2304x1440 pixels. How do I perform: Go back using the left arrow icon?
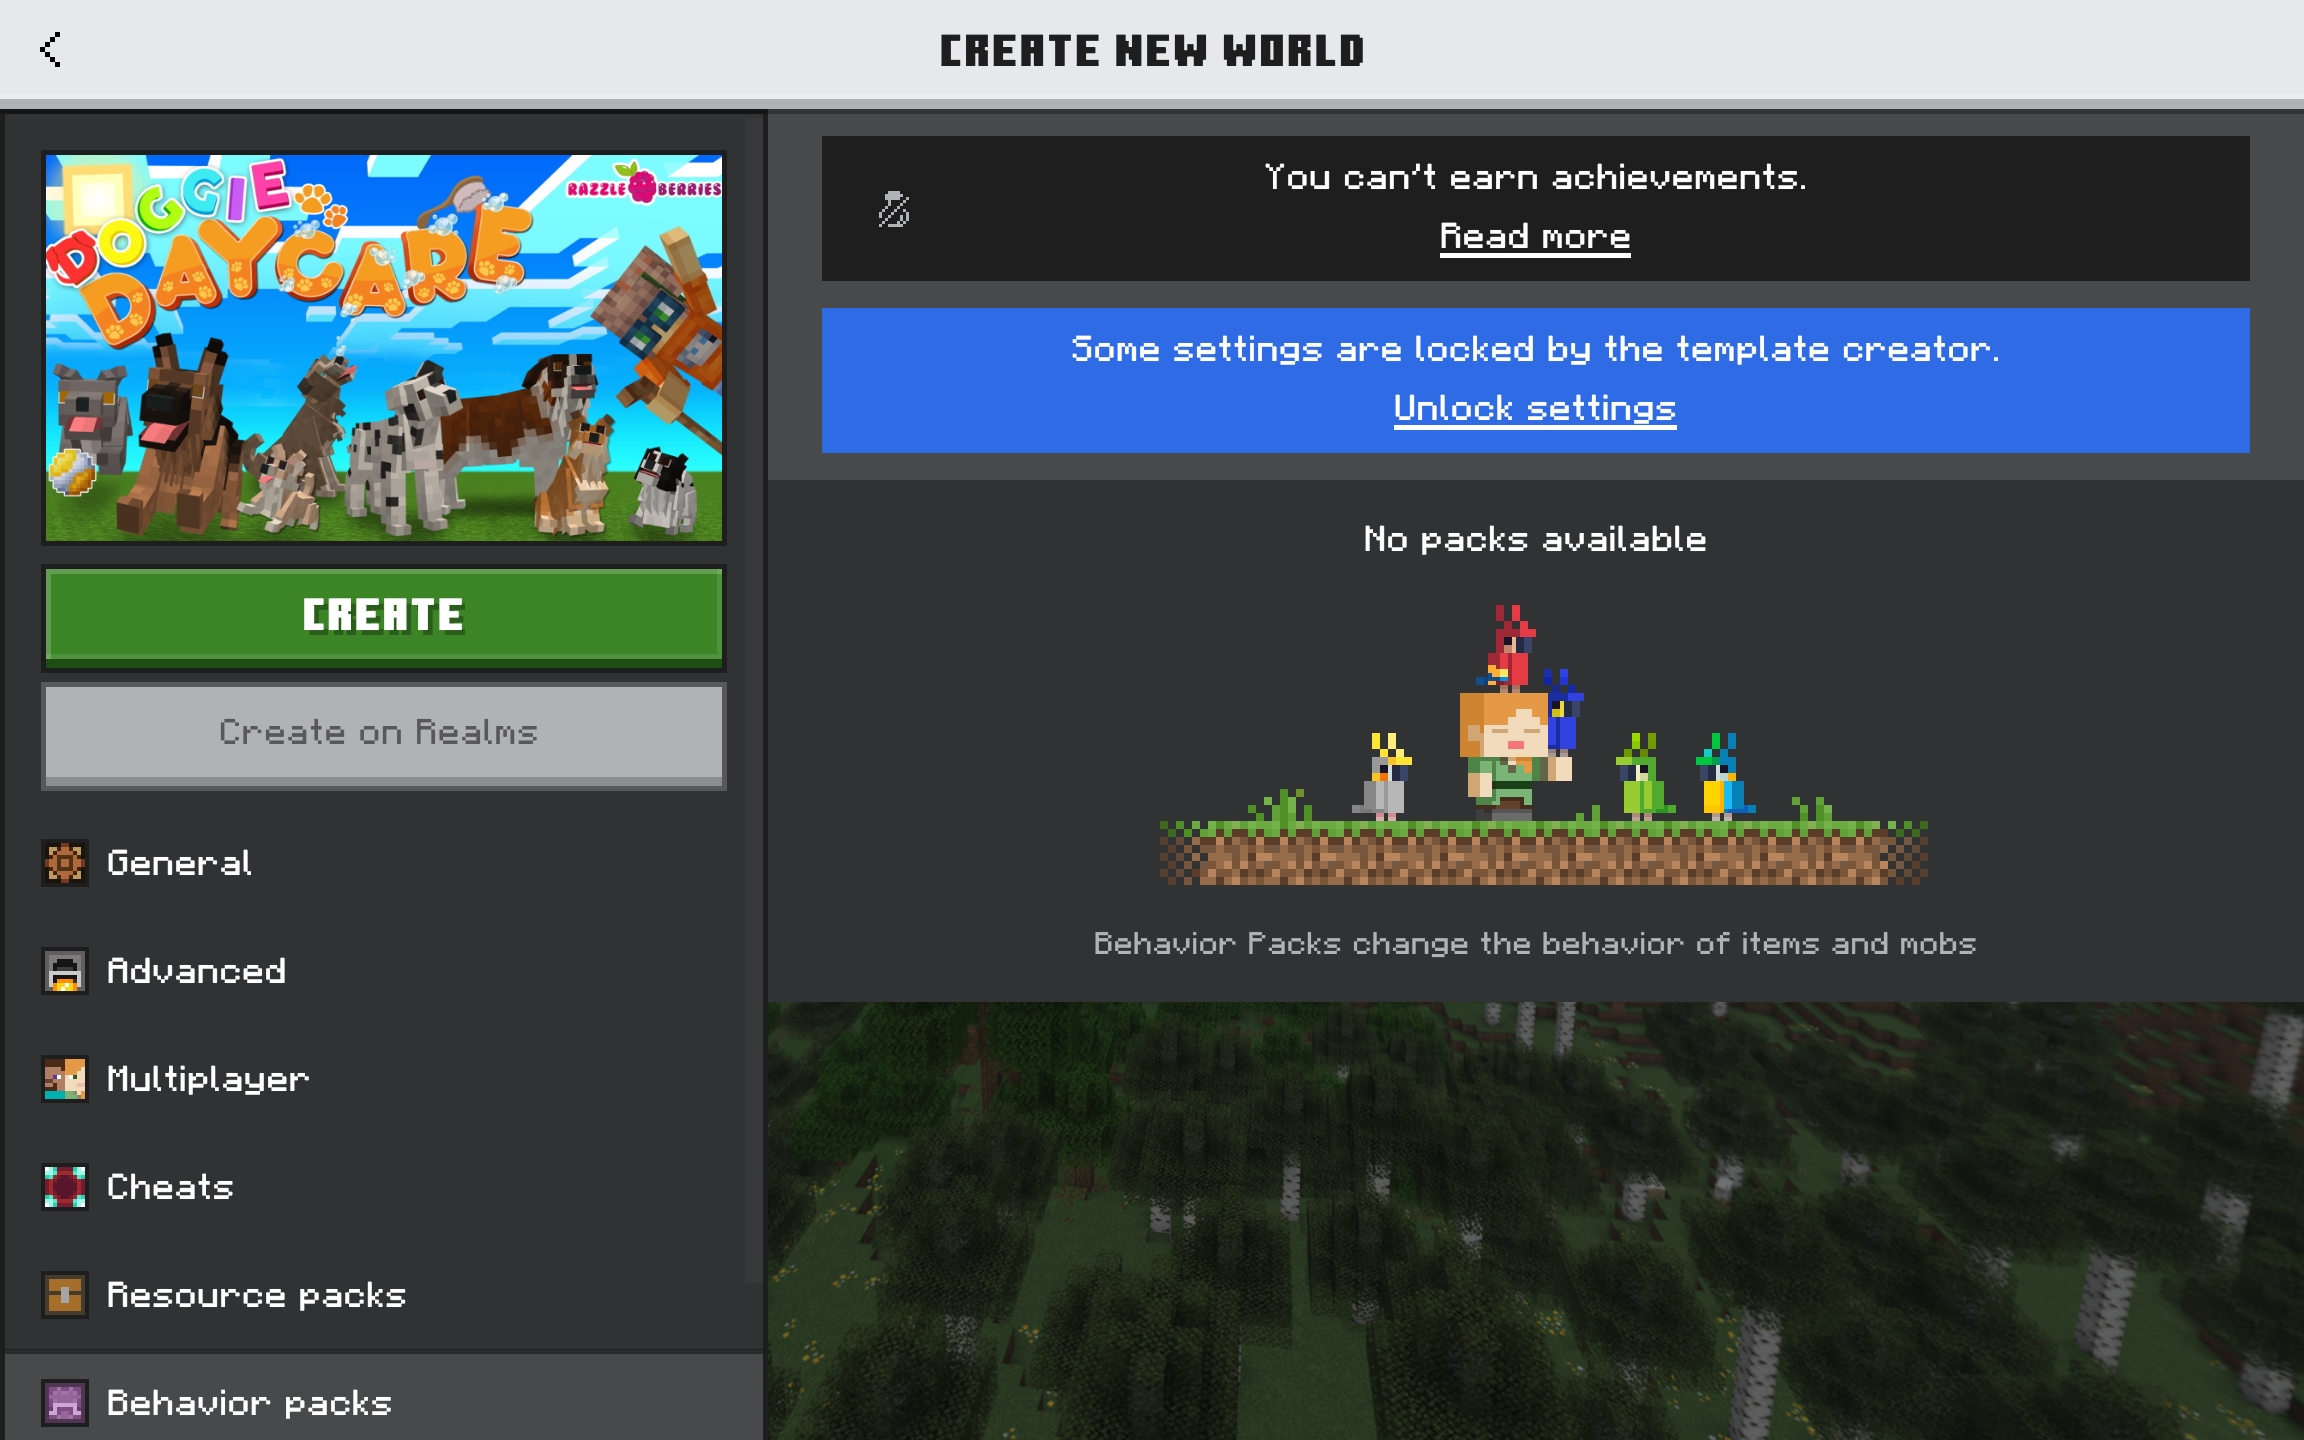tap(51, 49)
